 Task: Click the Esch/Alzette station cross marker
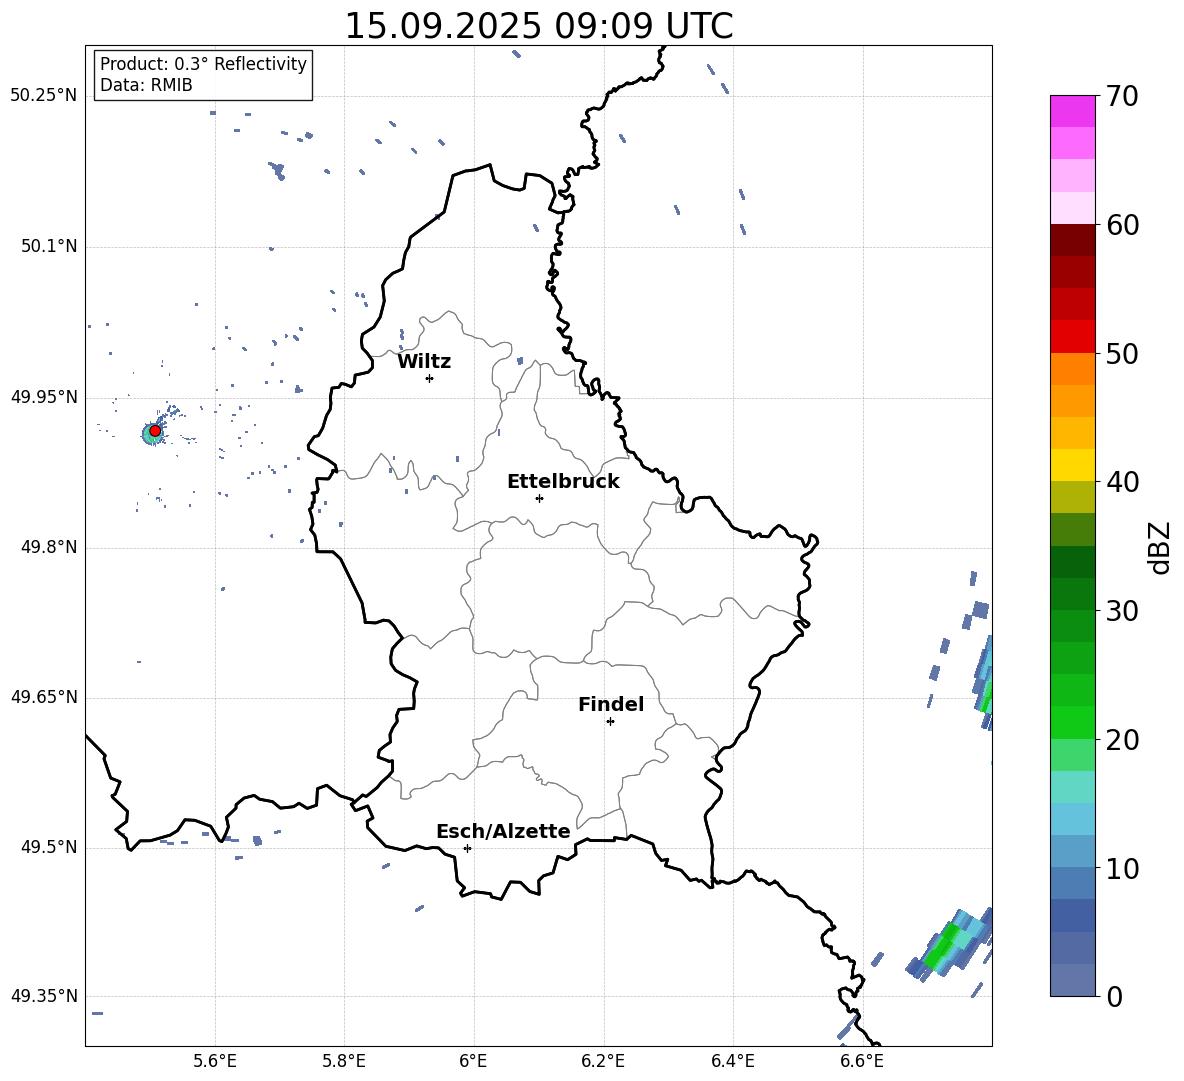[x=467, y=848]
